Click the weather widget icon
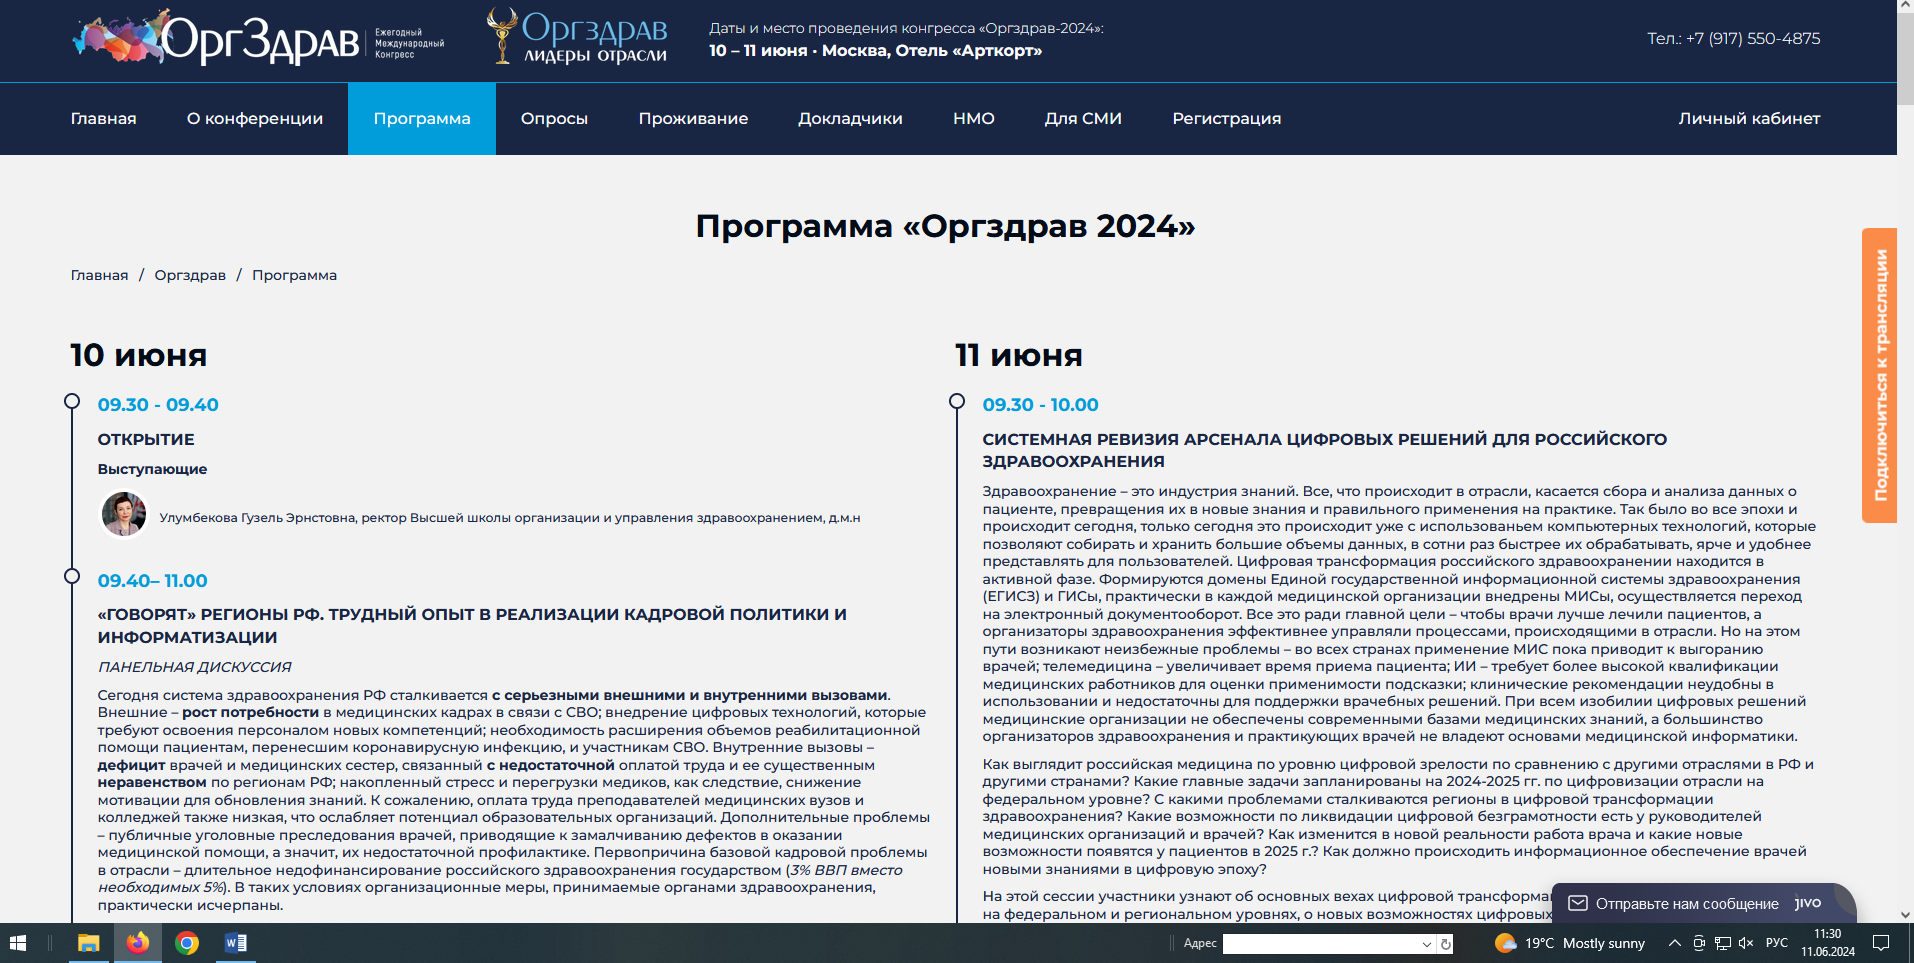 tap(1505, 943)
